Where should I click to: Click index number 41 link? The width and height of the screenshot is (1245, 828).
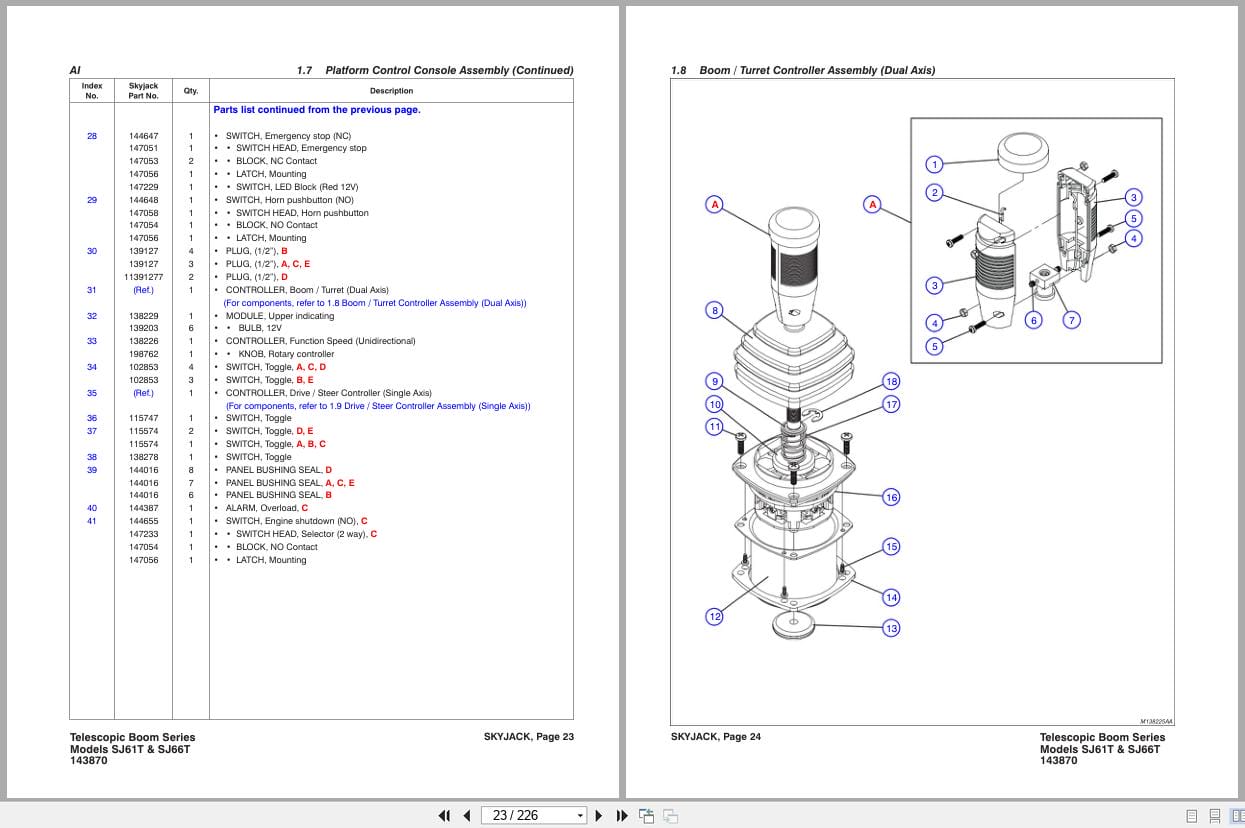(x=92, y=521)
